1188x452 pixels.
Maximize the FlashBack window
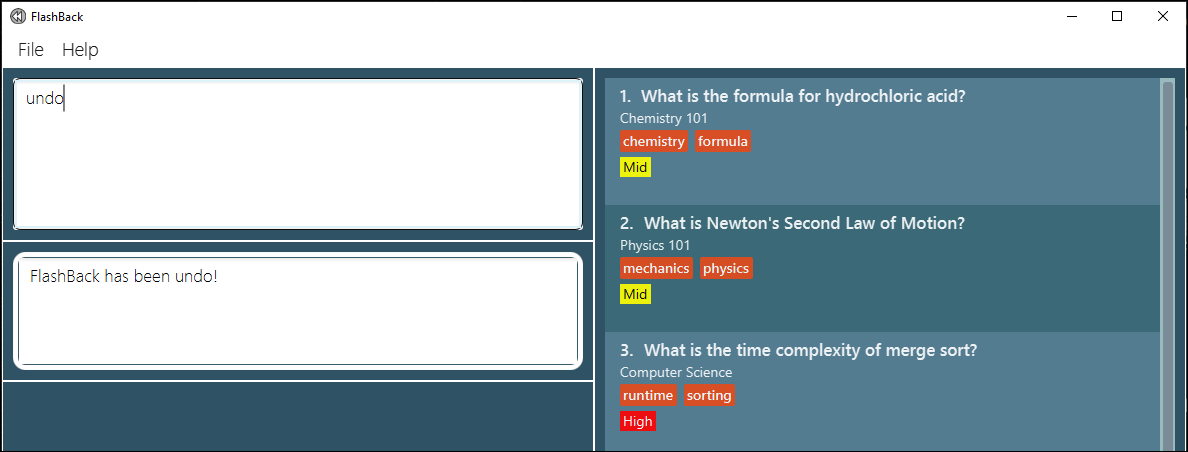(1117, 16)
